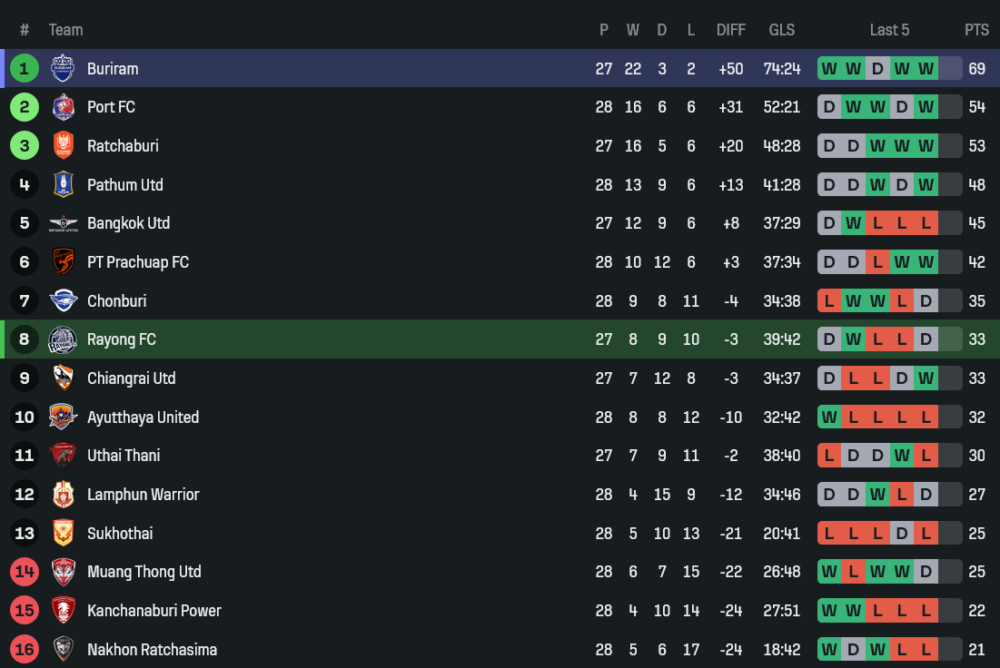Click the PT Prachuap FC logo
This screenshot has width=1000, height=668.
tap(63, 262)
